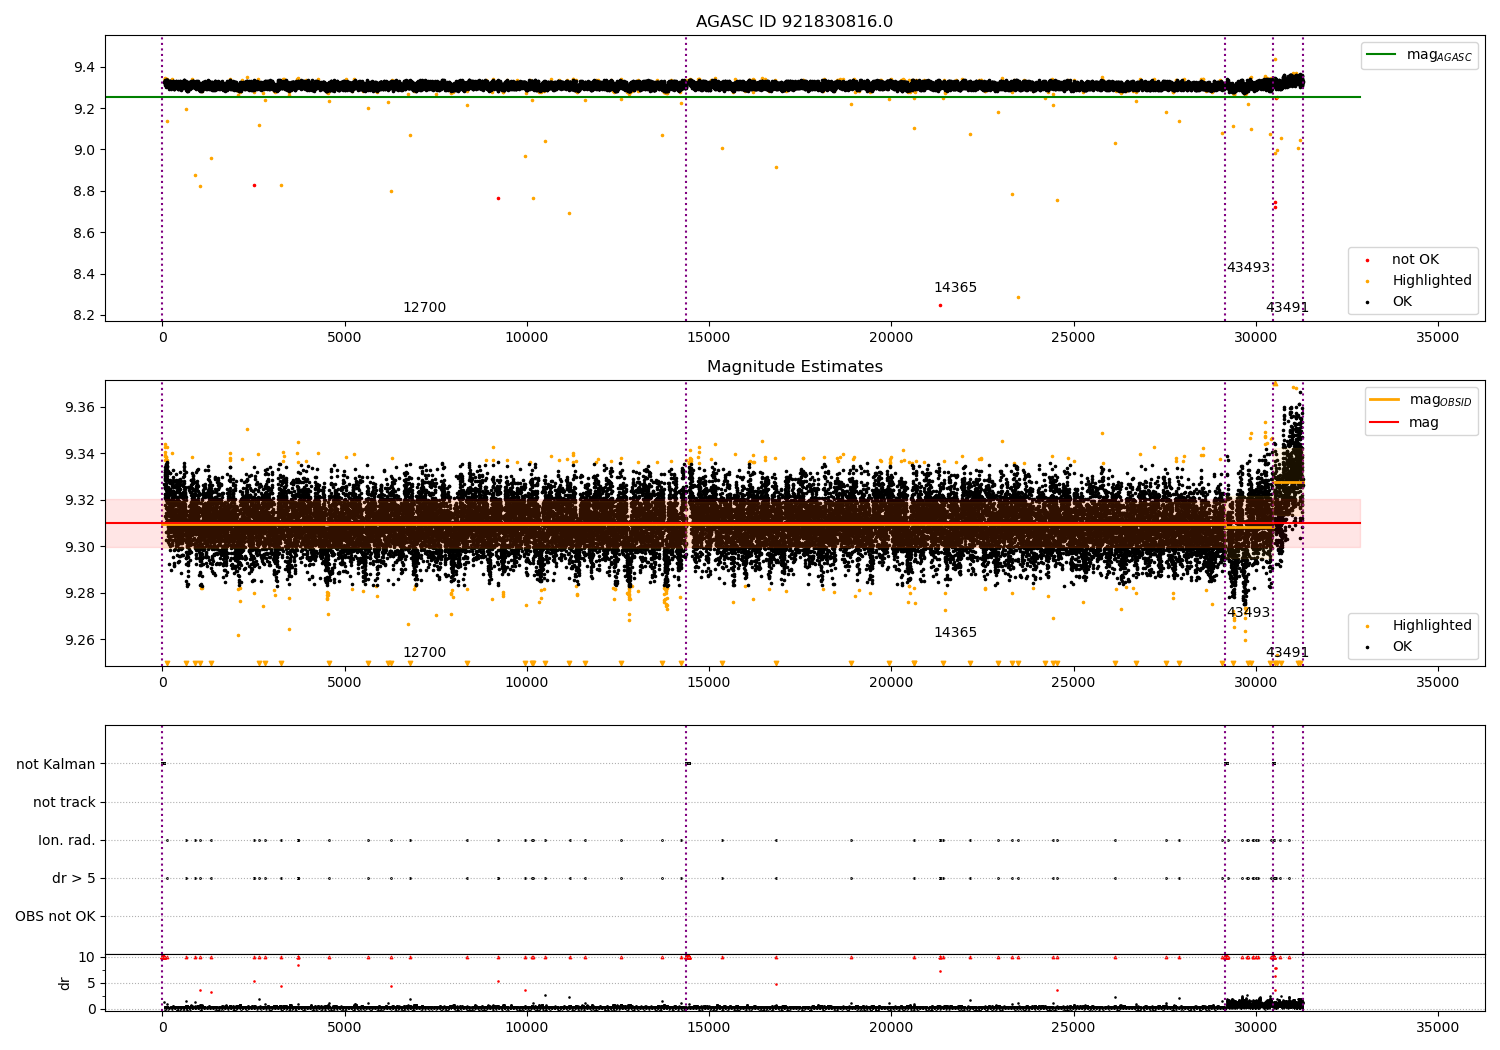This screenshot has width=1500, height=1050.
Task: Click x-axis tick '25000' under the bottom plot
Action: pos(1074,1026)
